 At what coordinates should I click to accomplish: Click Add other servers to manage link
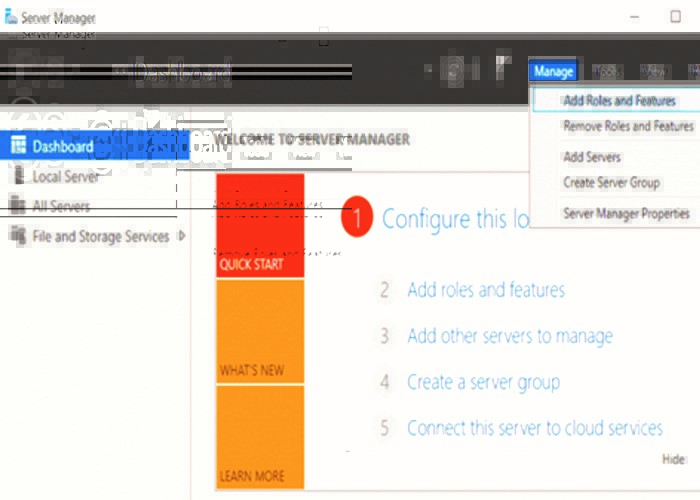coord(510,336)
